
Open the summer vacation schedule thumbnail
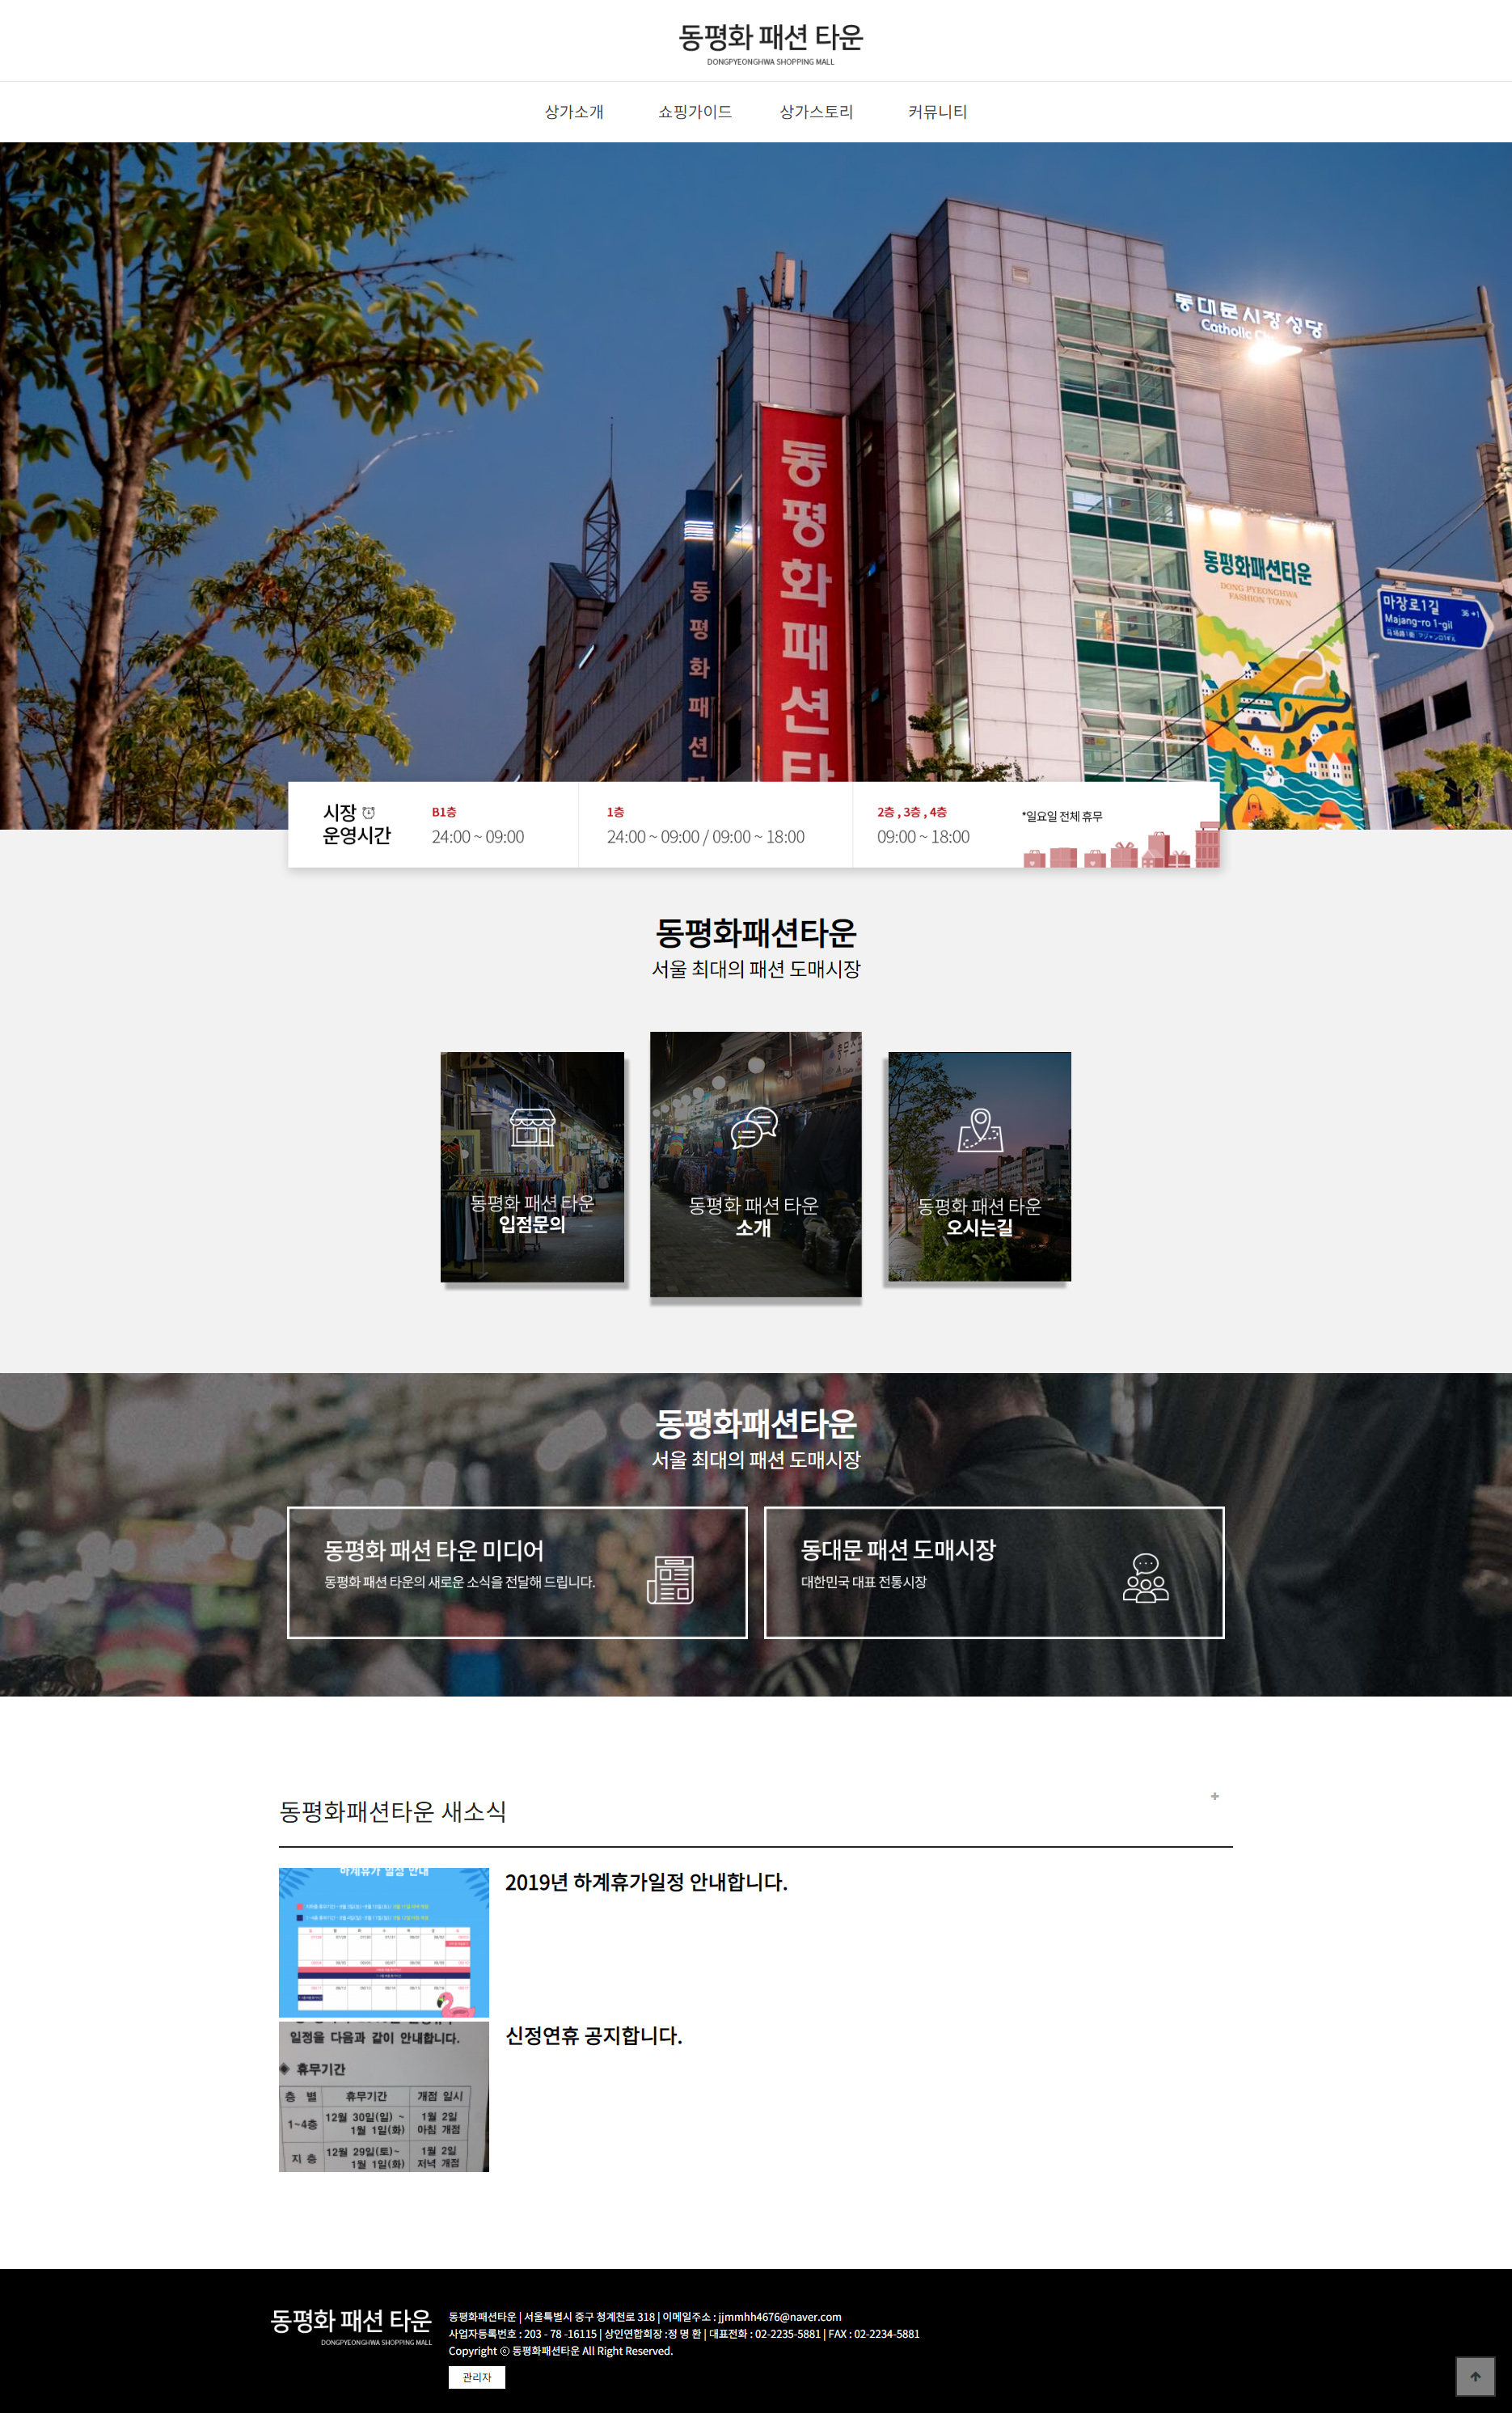(x=384, y=1942)
